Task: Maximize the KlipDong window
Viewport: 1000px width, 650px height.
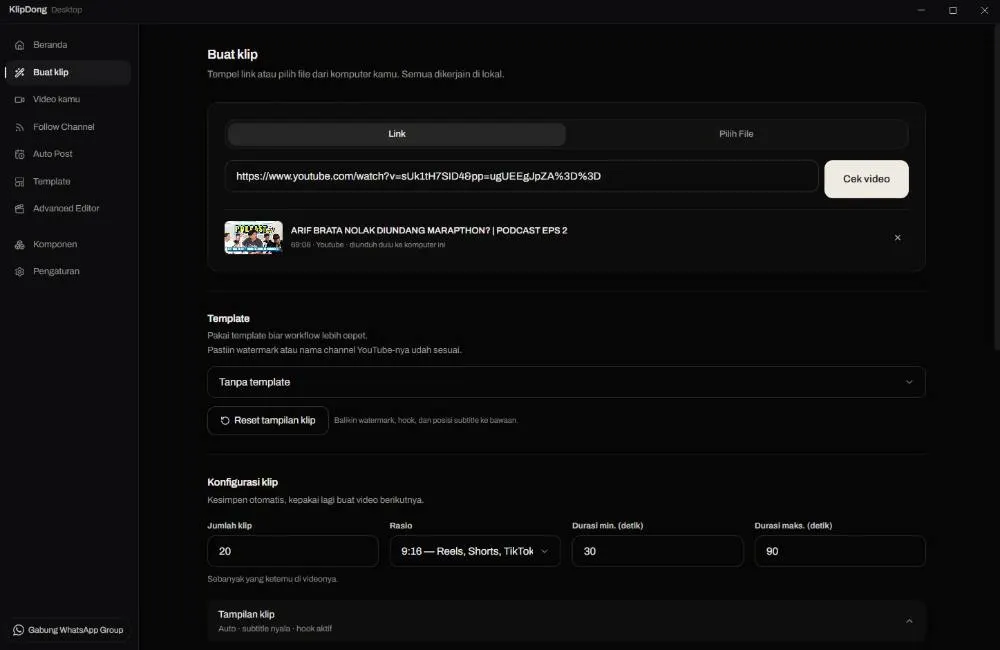Action: [953, 10]
